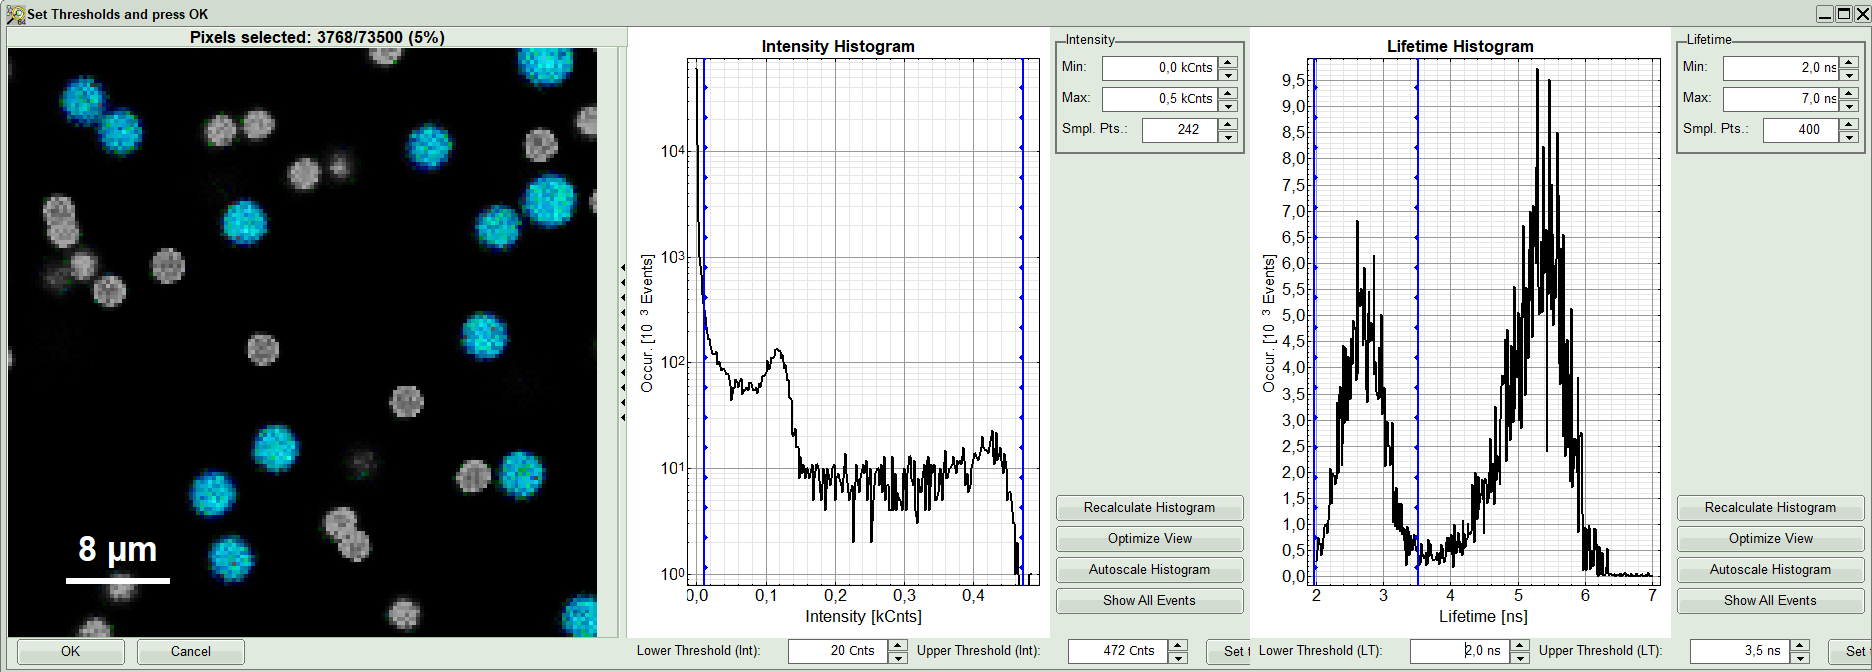This screenshot has height=672, width=1872.
Task: Increase the Intensity Min value with up arrow
Action: pos(1228,62)
